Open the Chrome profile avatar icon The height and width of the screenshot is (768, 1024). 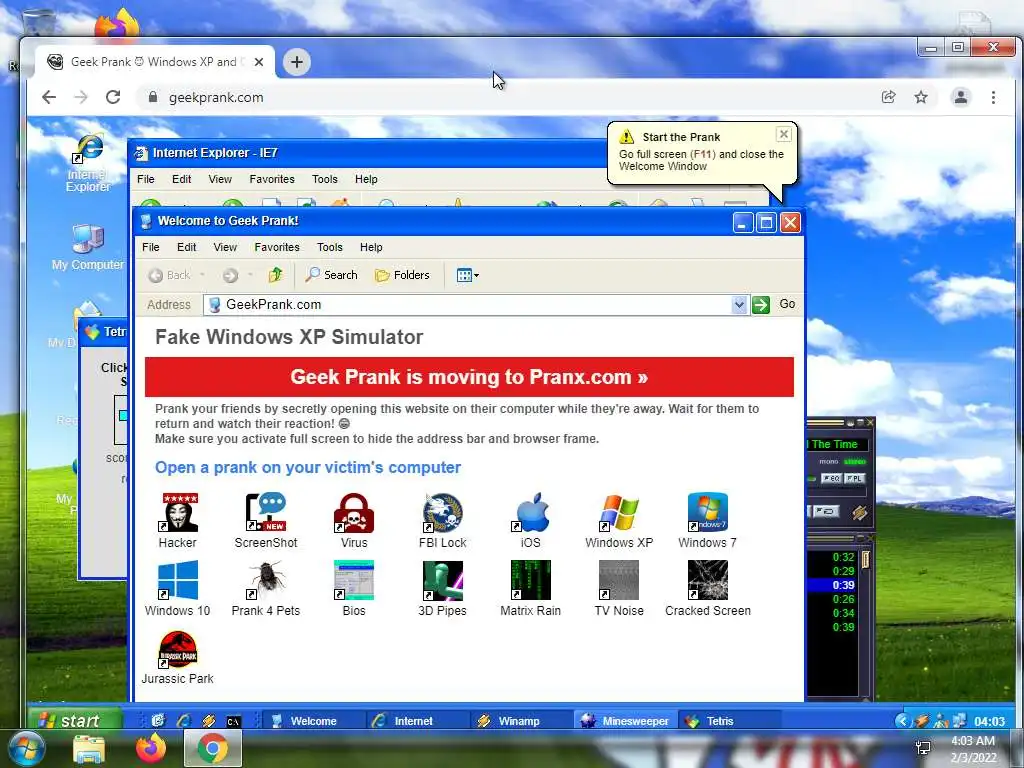click(x=961, y=97)
